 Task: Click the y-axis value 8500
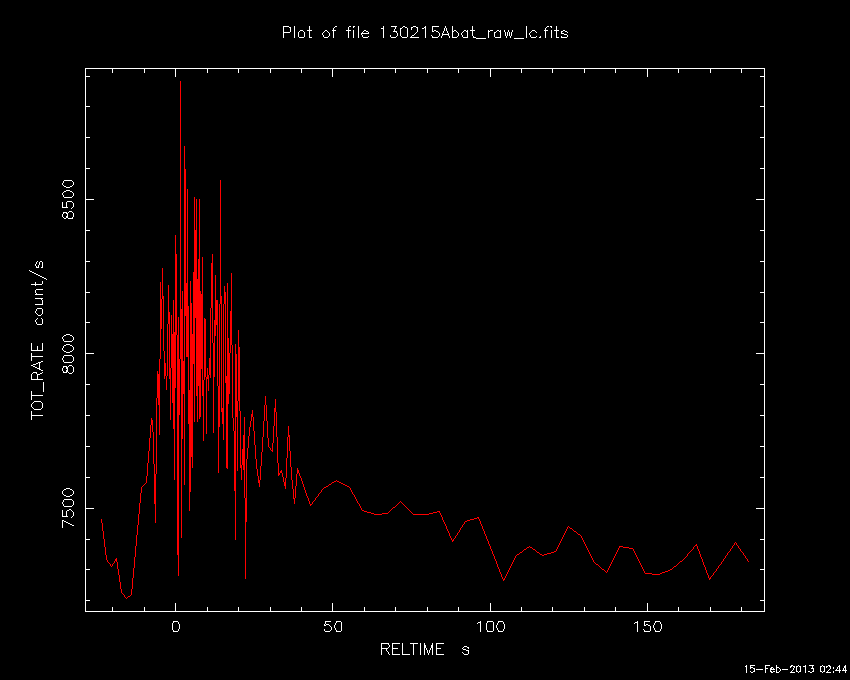tap(67, 200)
